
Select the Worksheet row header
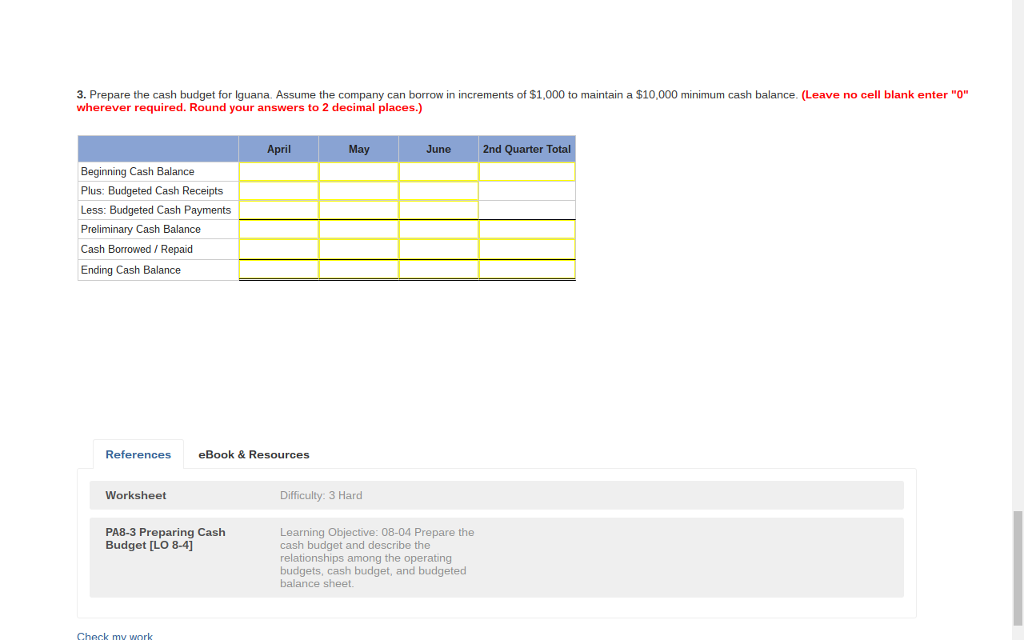coord(135,495)
